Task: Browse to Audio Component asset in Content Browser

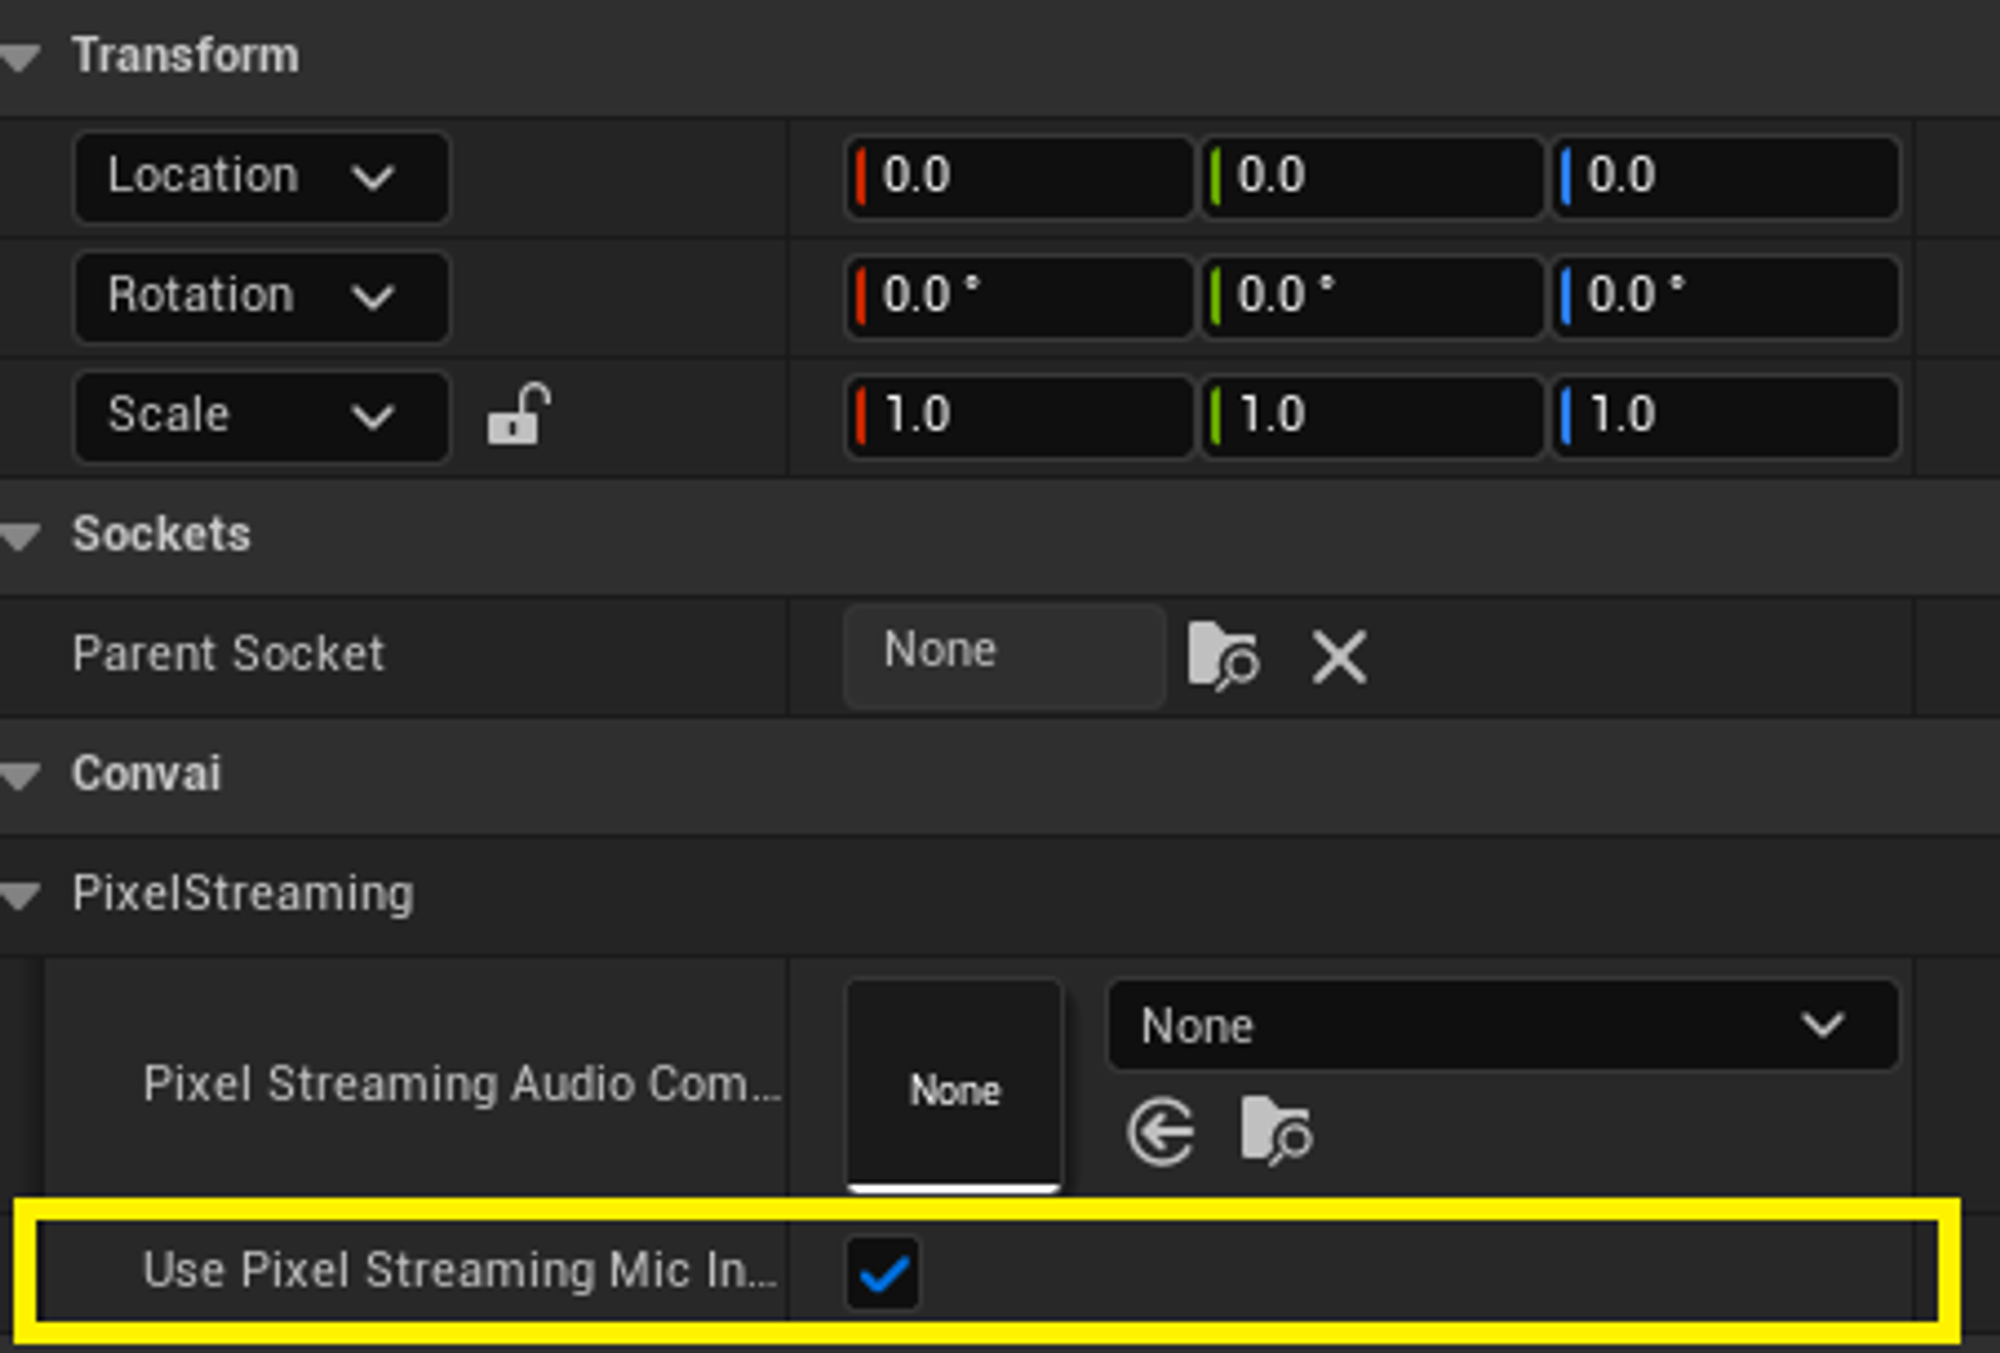Action: 1275,1130
